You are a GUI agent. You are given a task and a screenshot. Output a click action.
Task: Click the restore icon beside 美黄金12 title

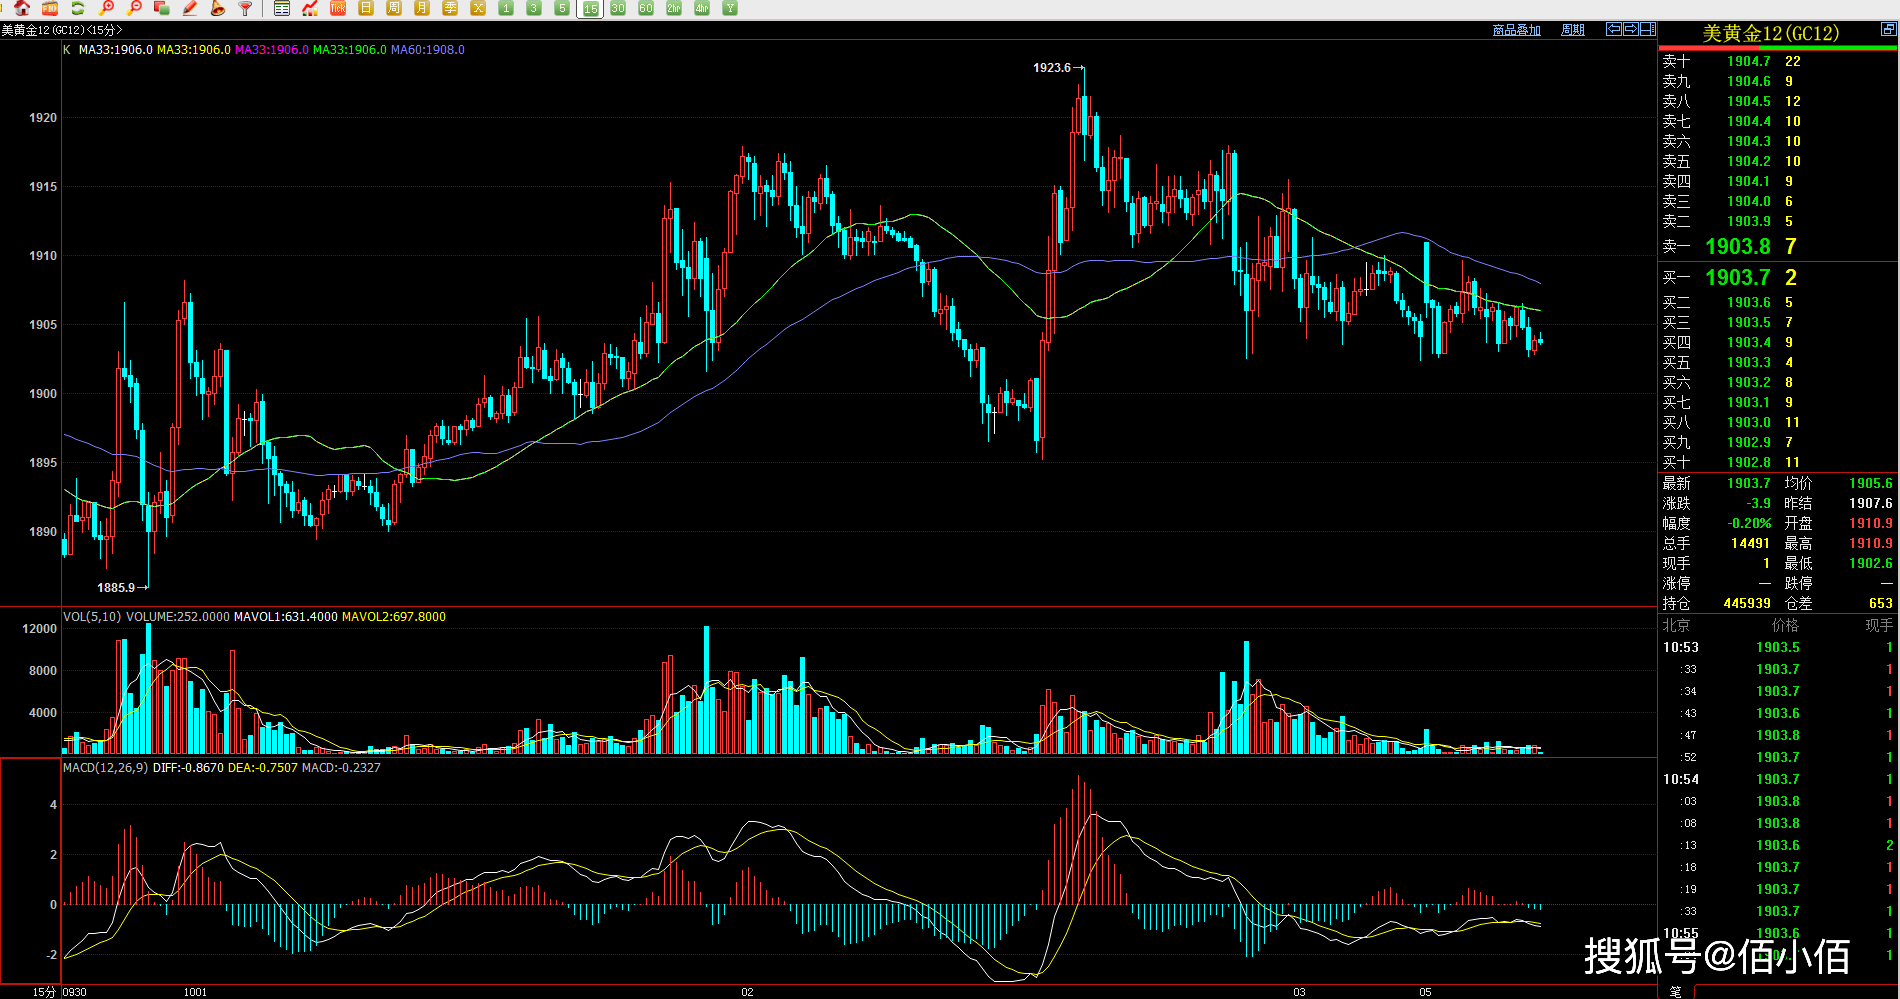(x=1888, y=30)
